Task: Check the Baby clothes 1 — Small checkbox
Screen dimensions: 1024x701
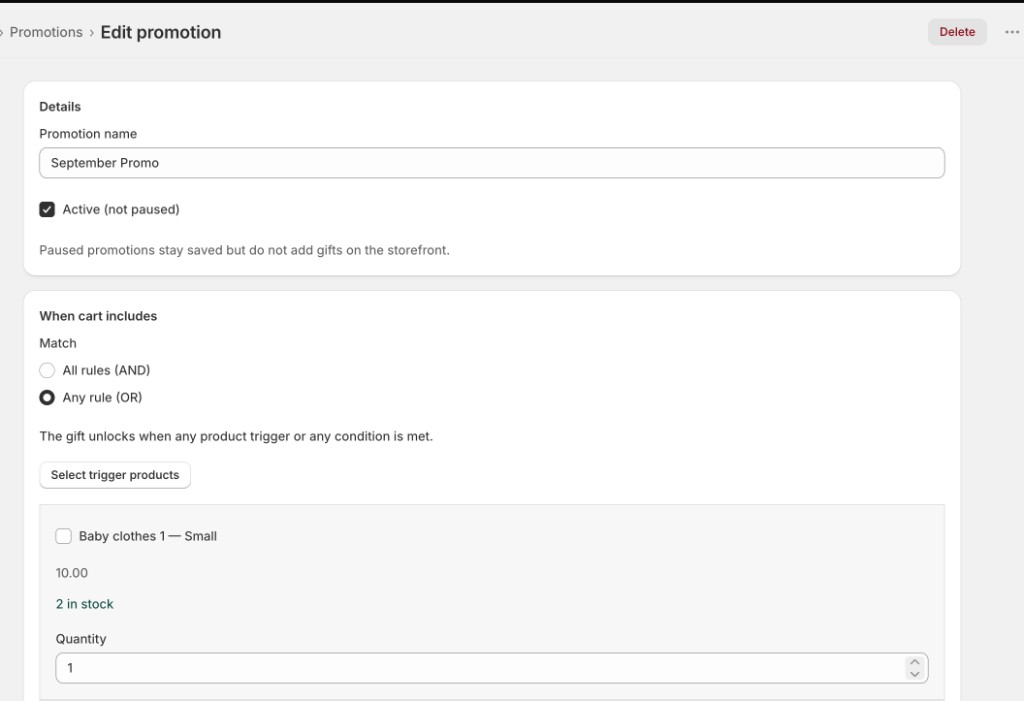Action: (63, 536)
